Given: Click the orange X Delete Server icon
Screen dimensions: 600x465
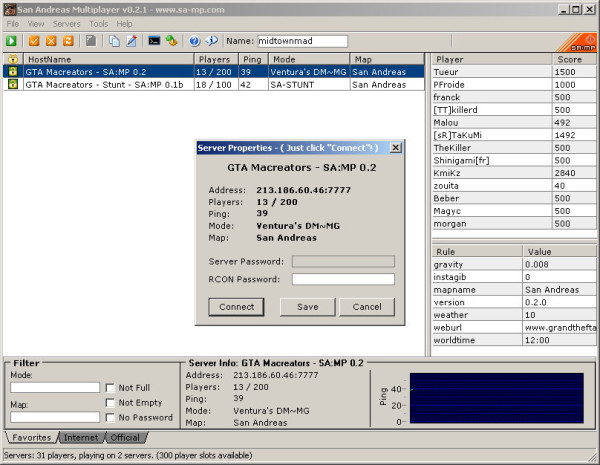Looking at the screenshot, I should 51,41.
